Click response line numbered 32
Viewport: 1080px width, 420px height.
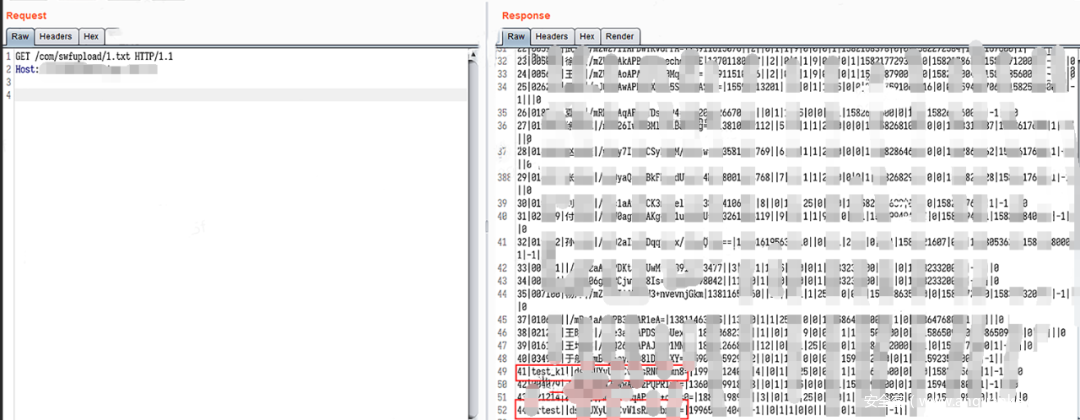coord(700,61)
